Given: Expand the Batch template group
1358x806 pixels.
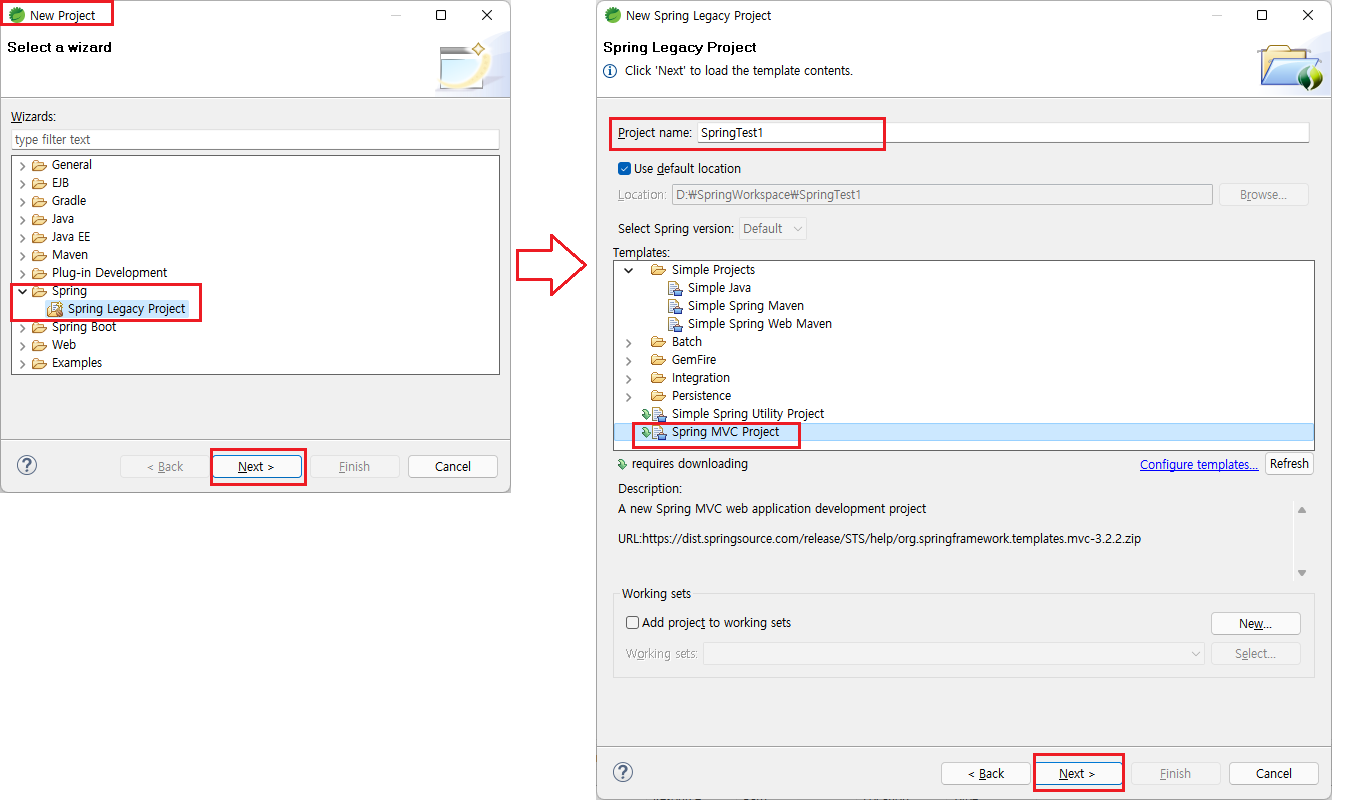Looking at the screenshot, I should click(628, 342).
